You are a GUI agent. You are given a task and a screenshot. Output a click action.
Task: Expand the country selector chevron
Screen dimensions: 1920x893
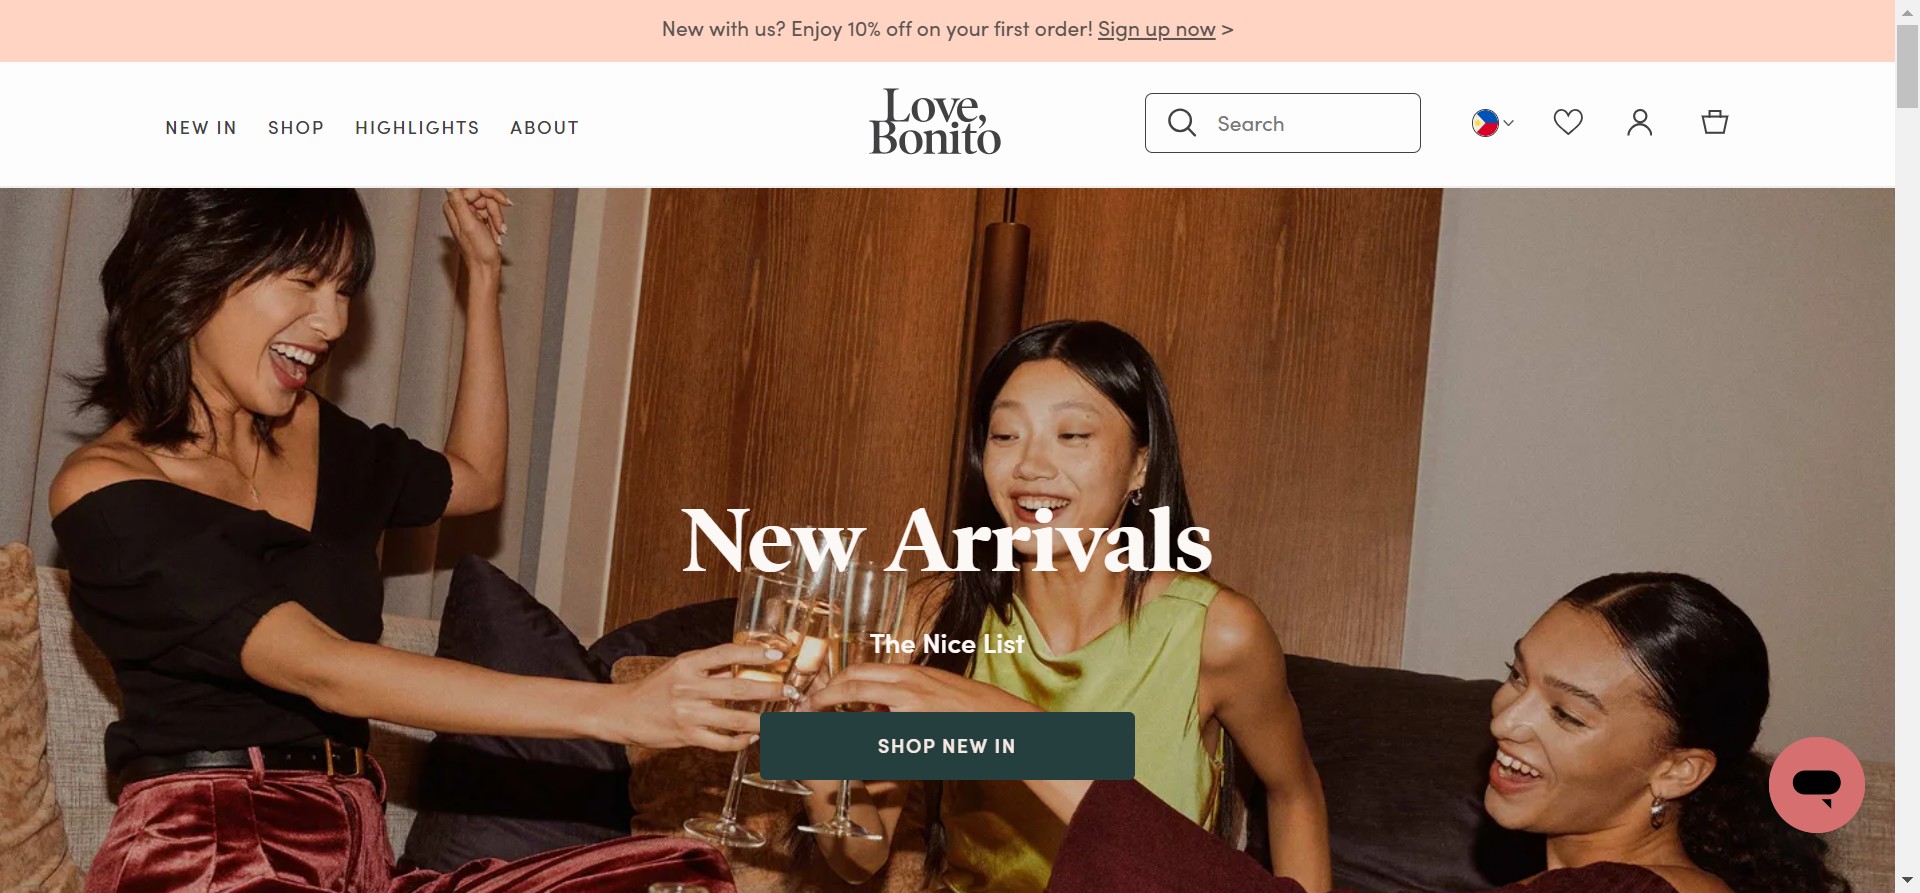pos(1509,123)
